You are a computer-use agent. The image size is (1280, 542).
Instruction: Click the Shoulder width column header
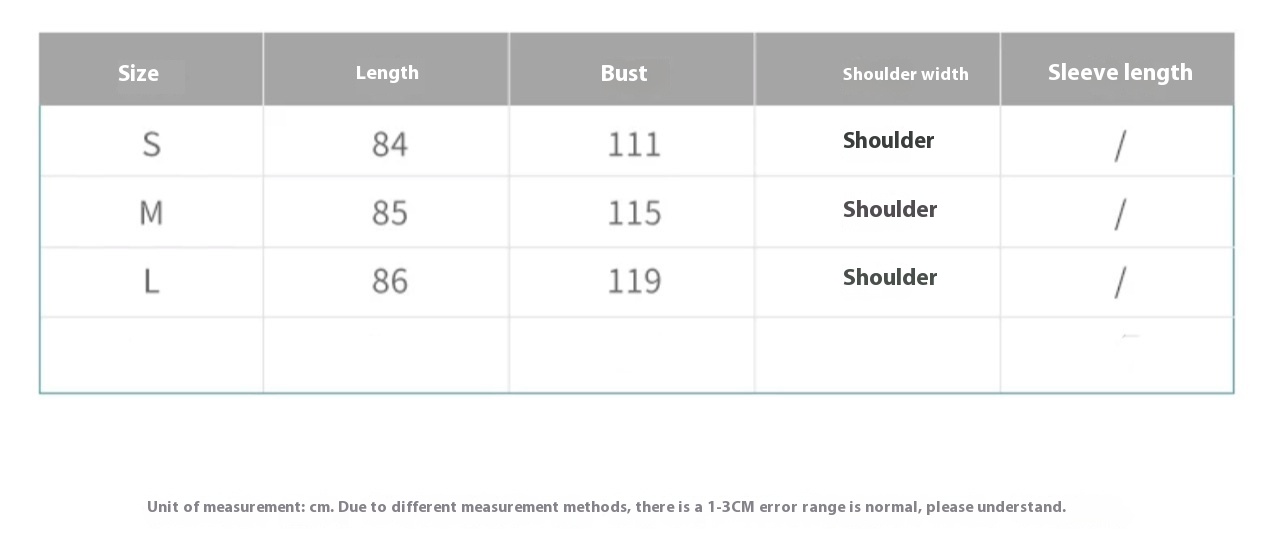coord(905,74)
